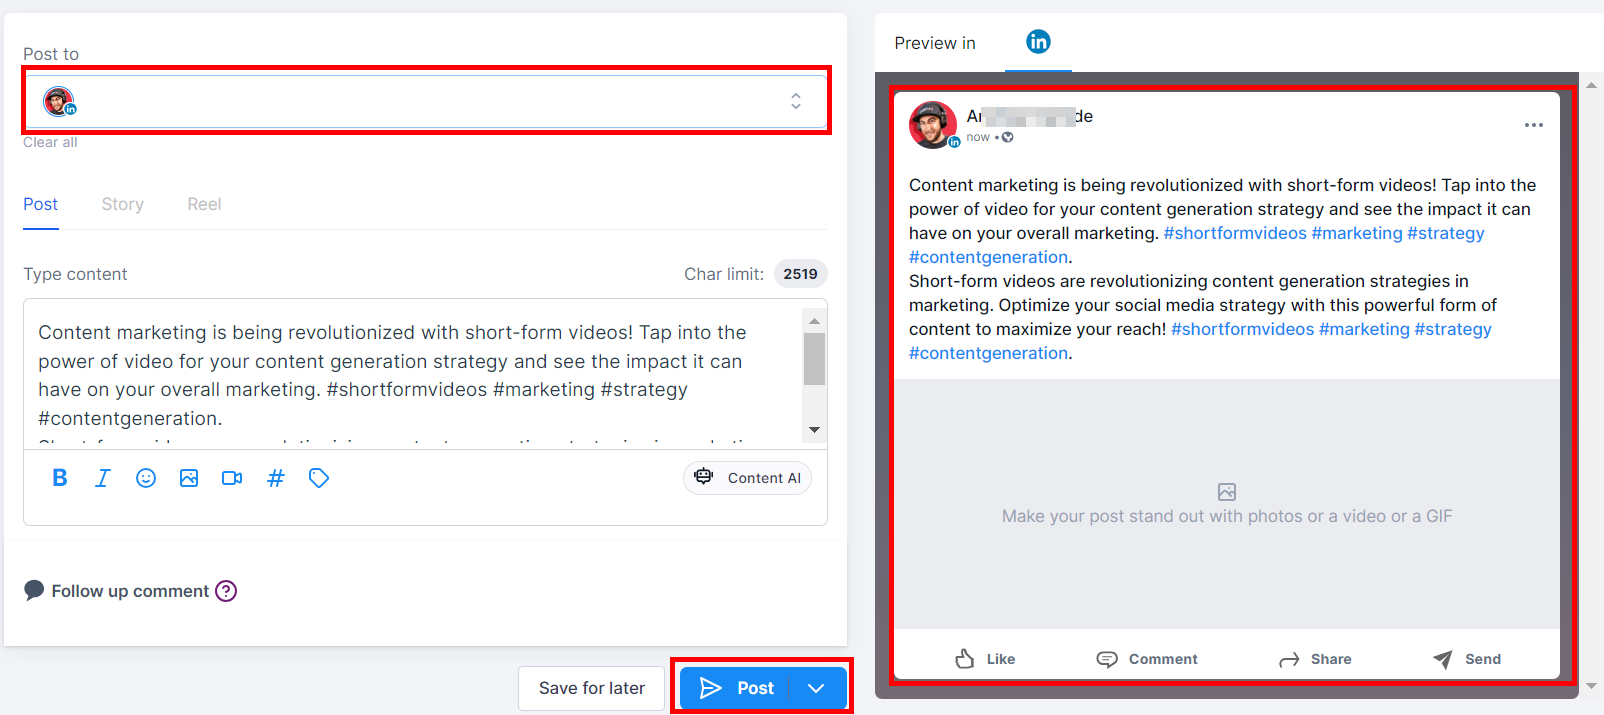Switch to the Reel tab
Screen dimensions: 1604x715
204,204
